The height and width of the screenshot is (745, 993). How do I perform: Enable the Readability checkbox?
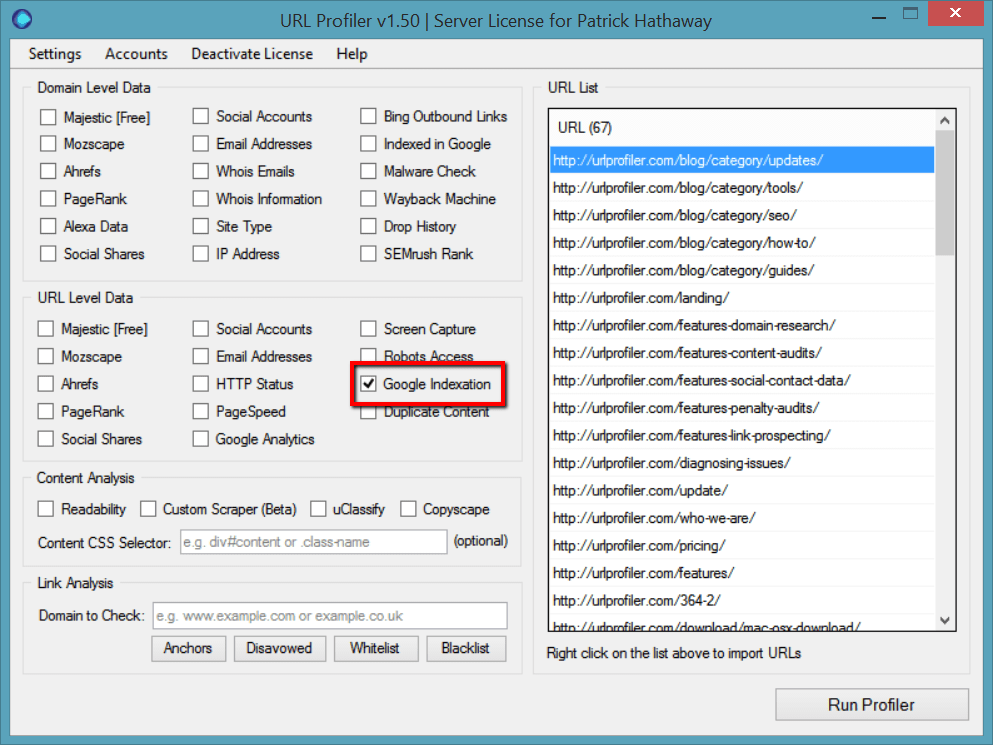coord(46,509)
